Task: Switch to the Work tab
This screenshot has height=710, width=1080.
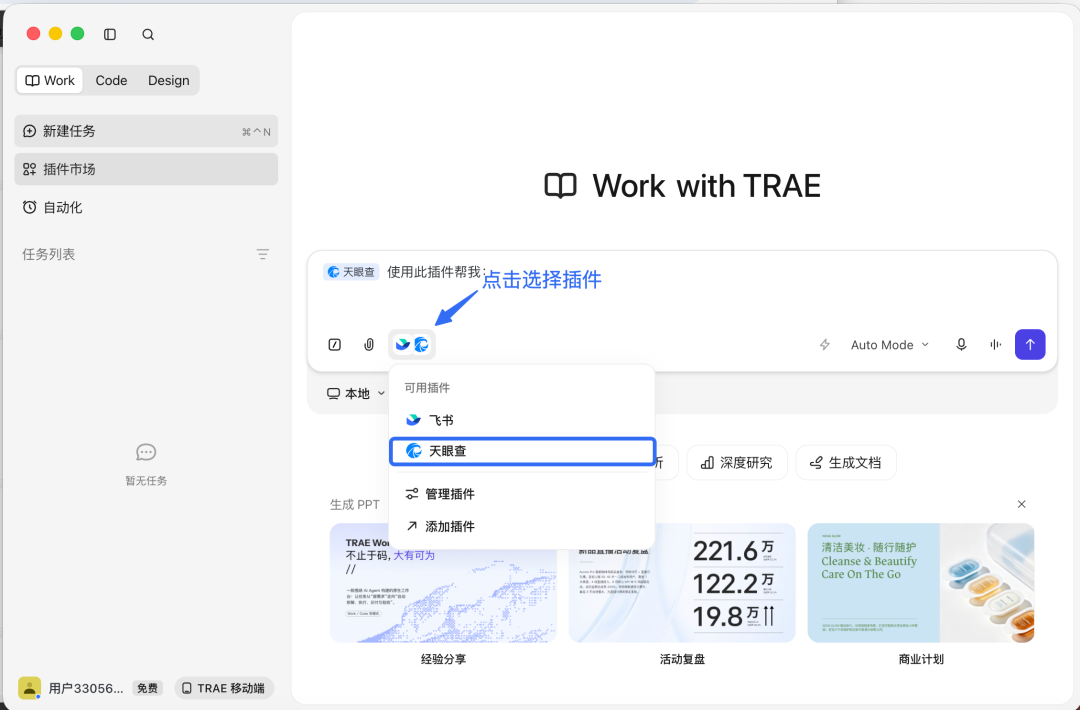Action: click(50, 81)
